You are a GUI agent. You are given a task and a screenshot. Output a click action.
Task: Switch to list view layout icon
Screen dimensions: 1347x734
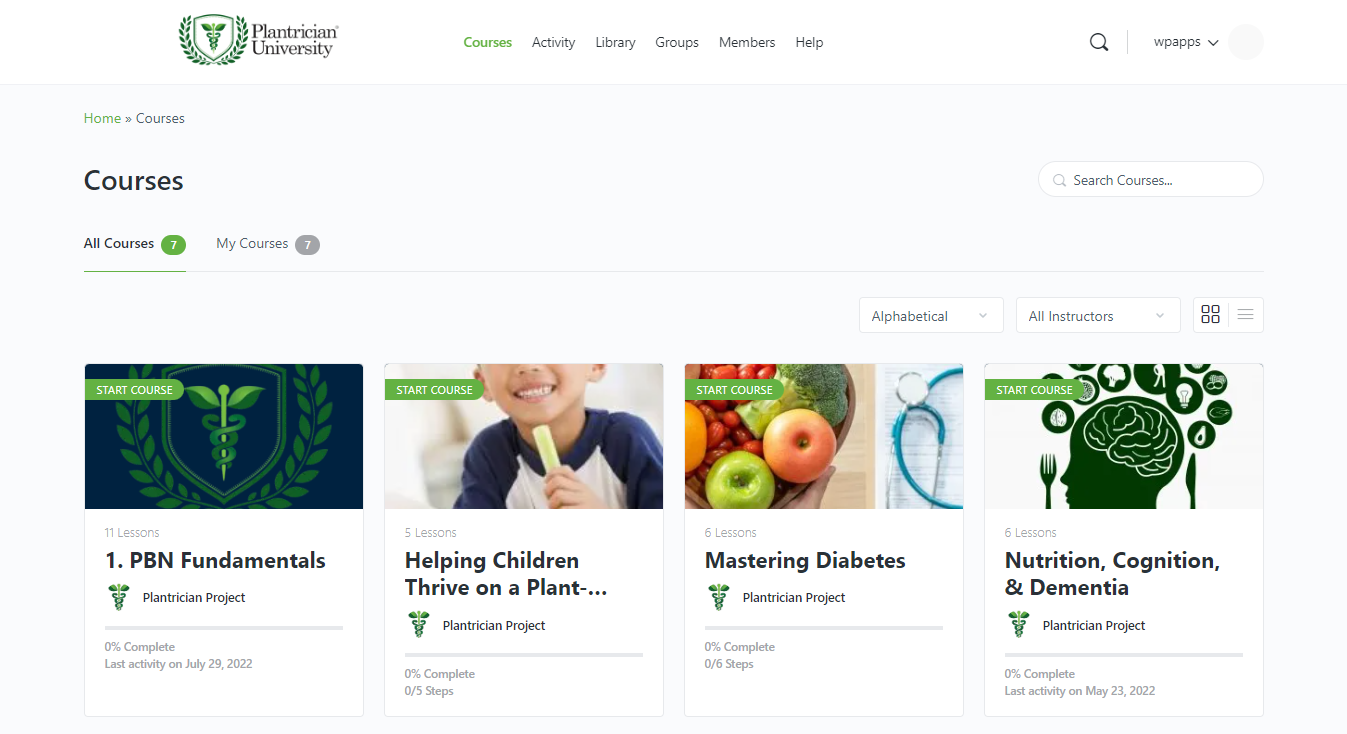coord(1245,315)
